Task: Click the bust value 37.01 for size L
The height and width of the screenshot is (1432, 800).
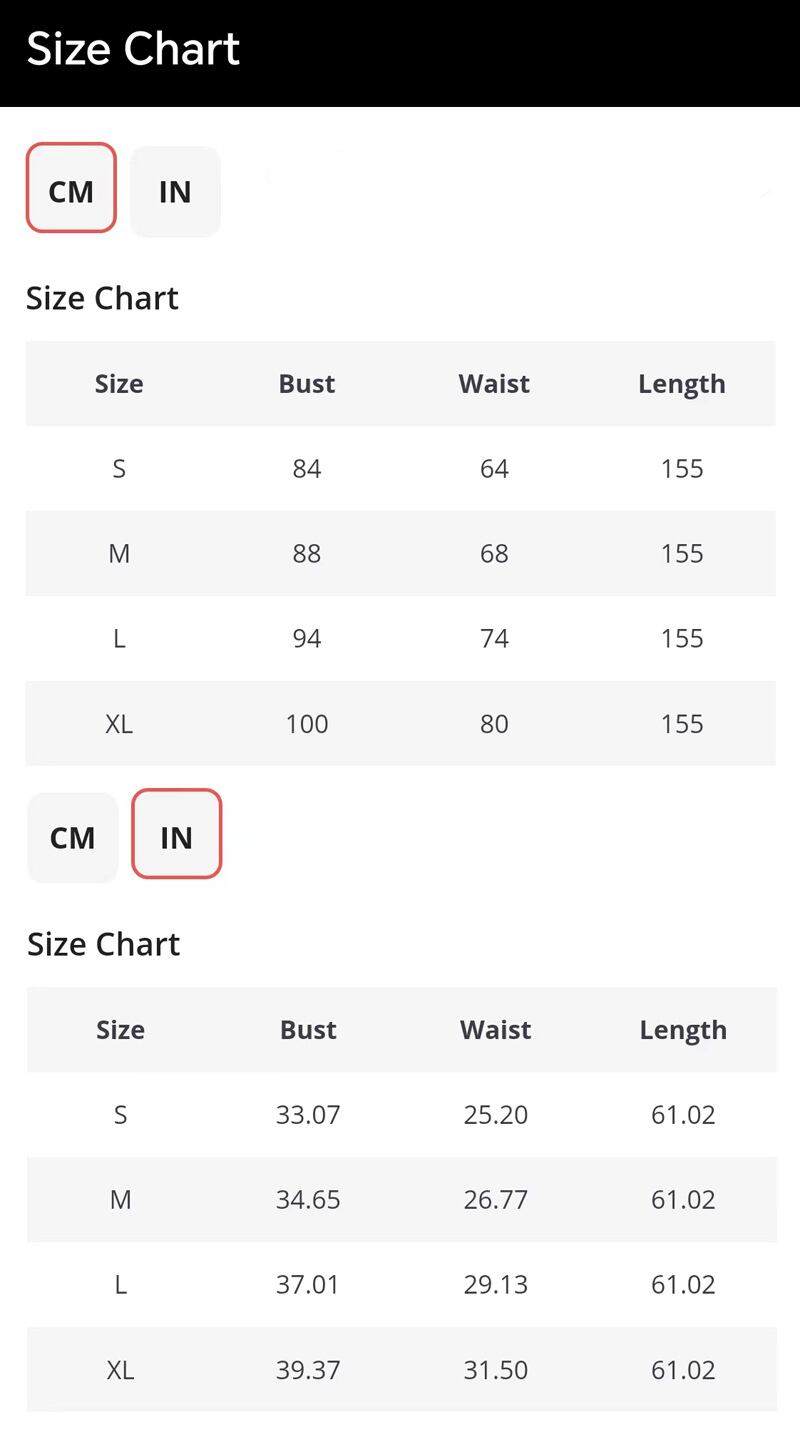Action: point(308,1285)
